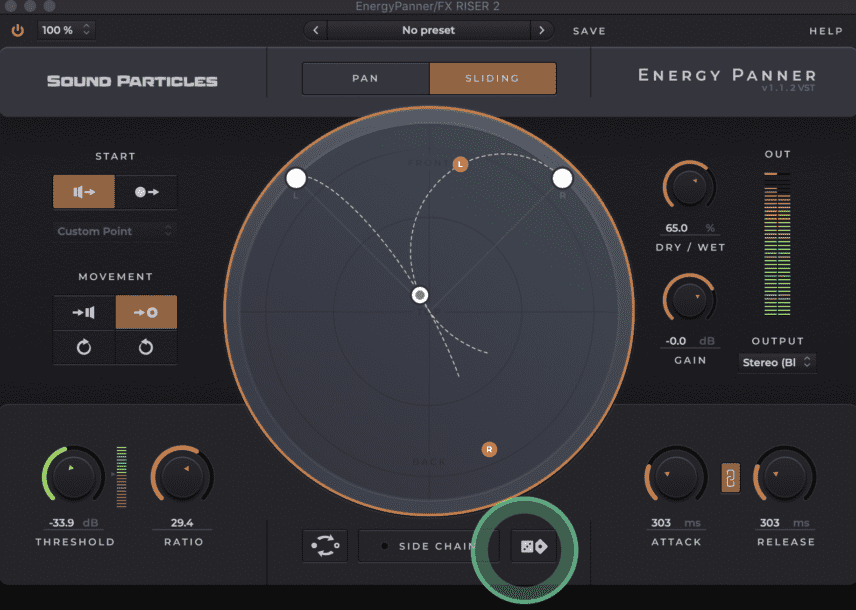856x610 pixels.
Task: Select the Start from speaker icon
Action: pyautogui.click(x=84, y=192)
